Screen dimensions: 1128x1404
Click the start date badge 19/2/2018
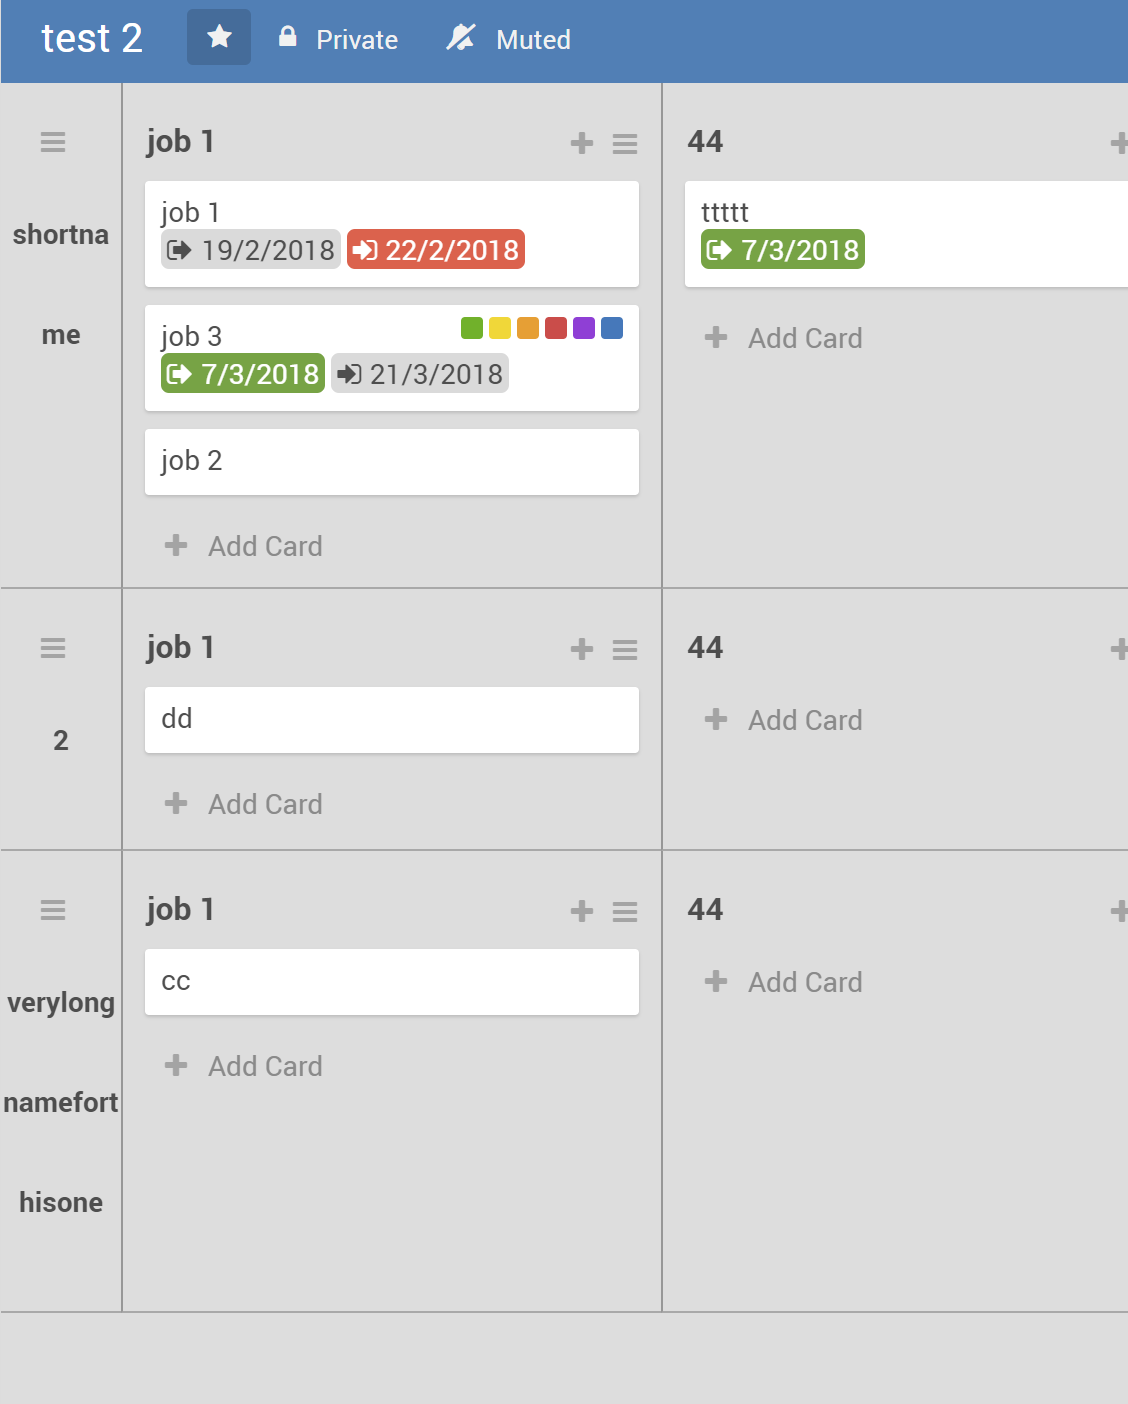250,249
